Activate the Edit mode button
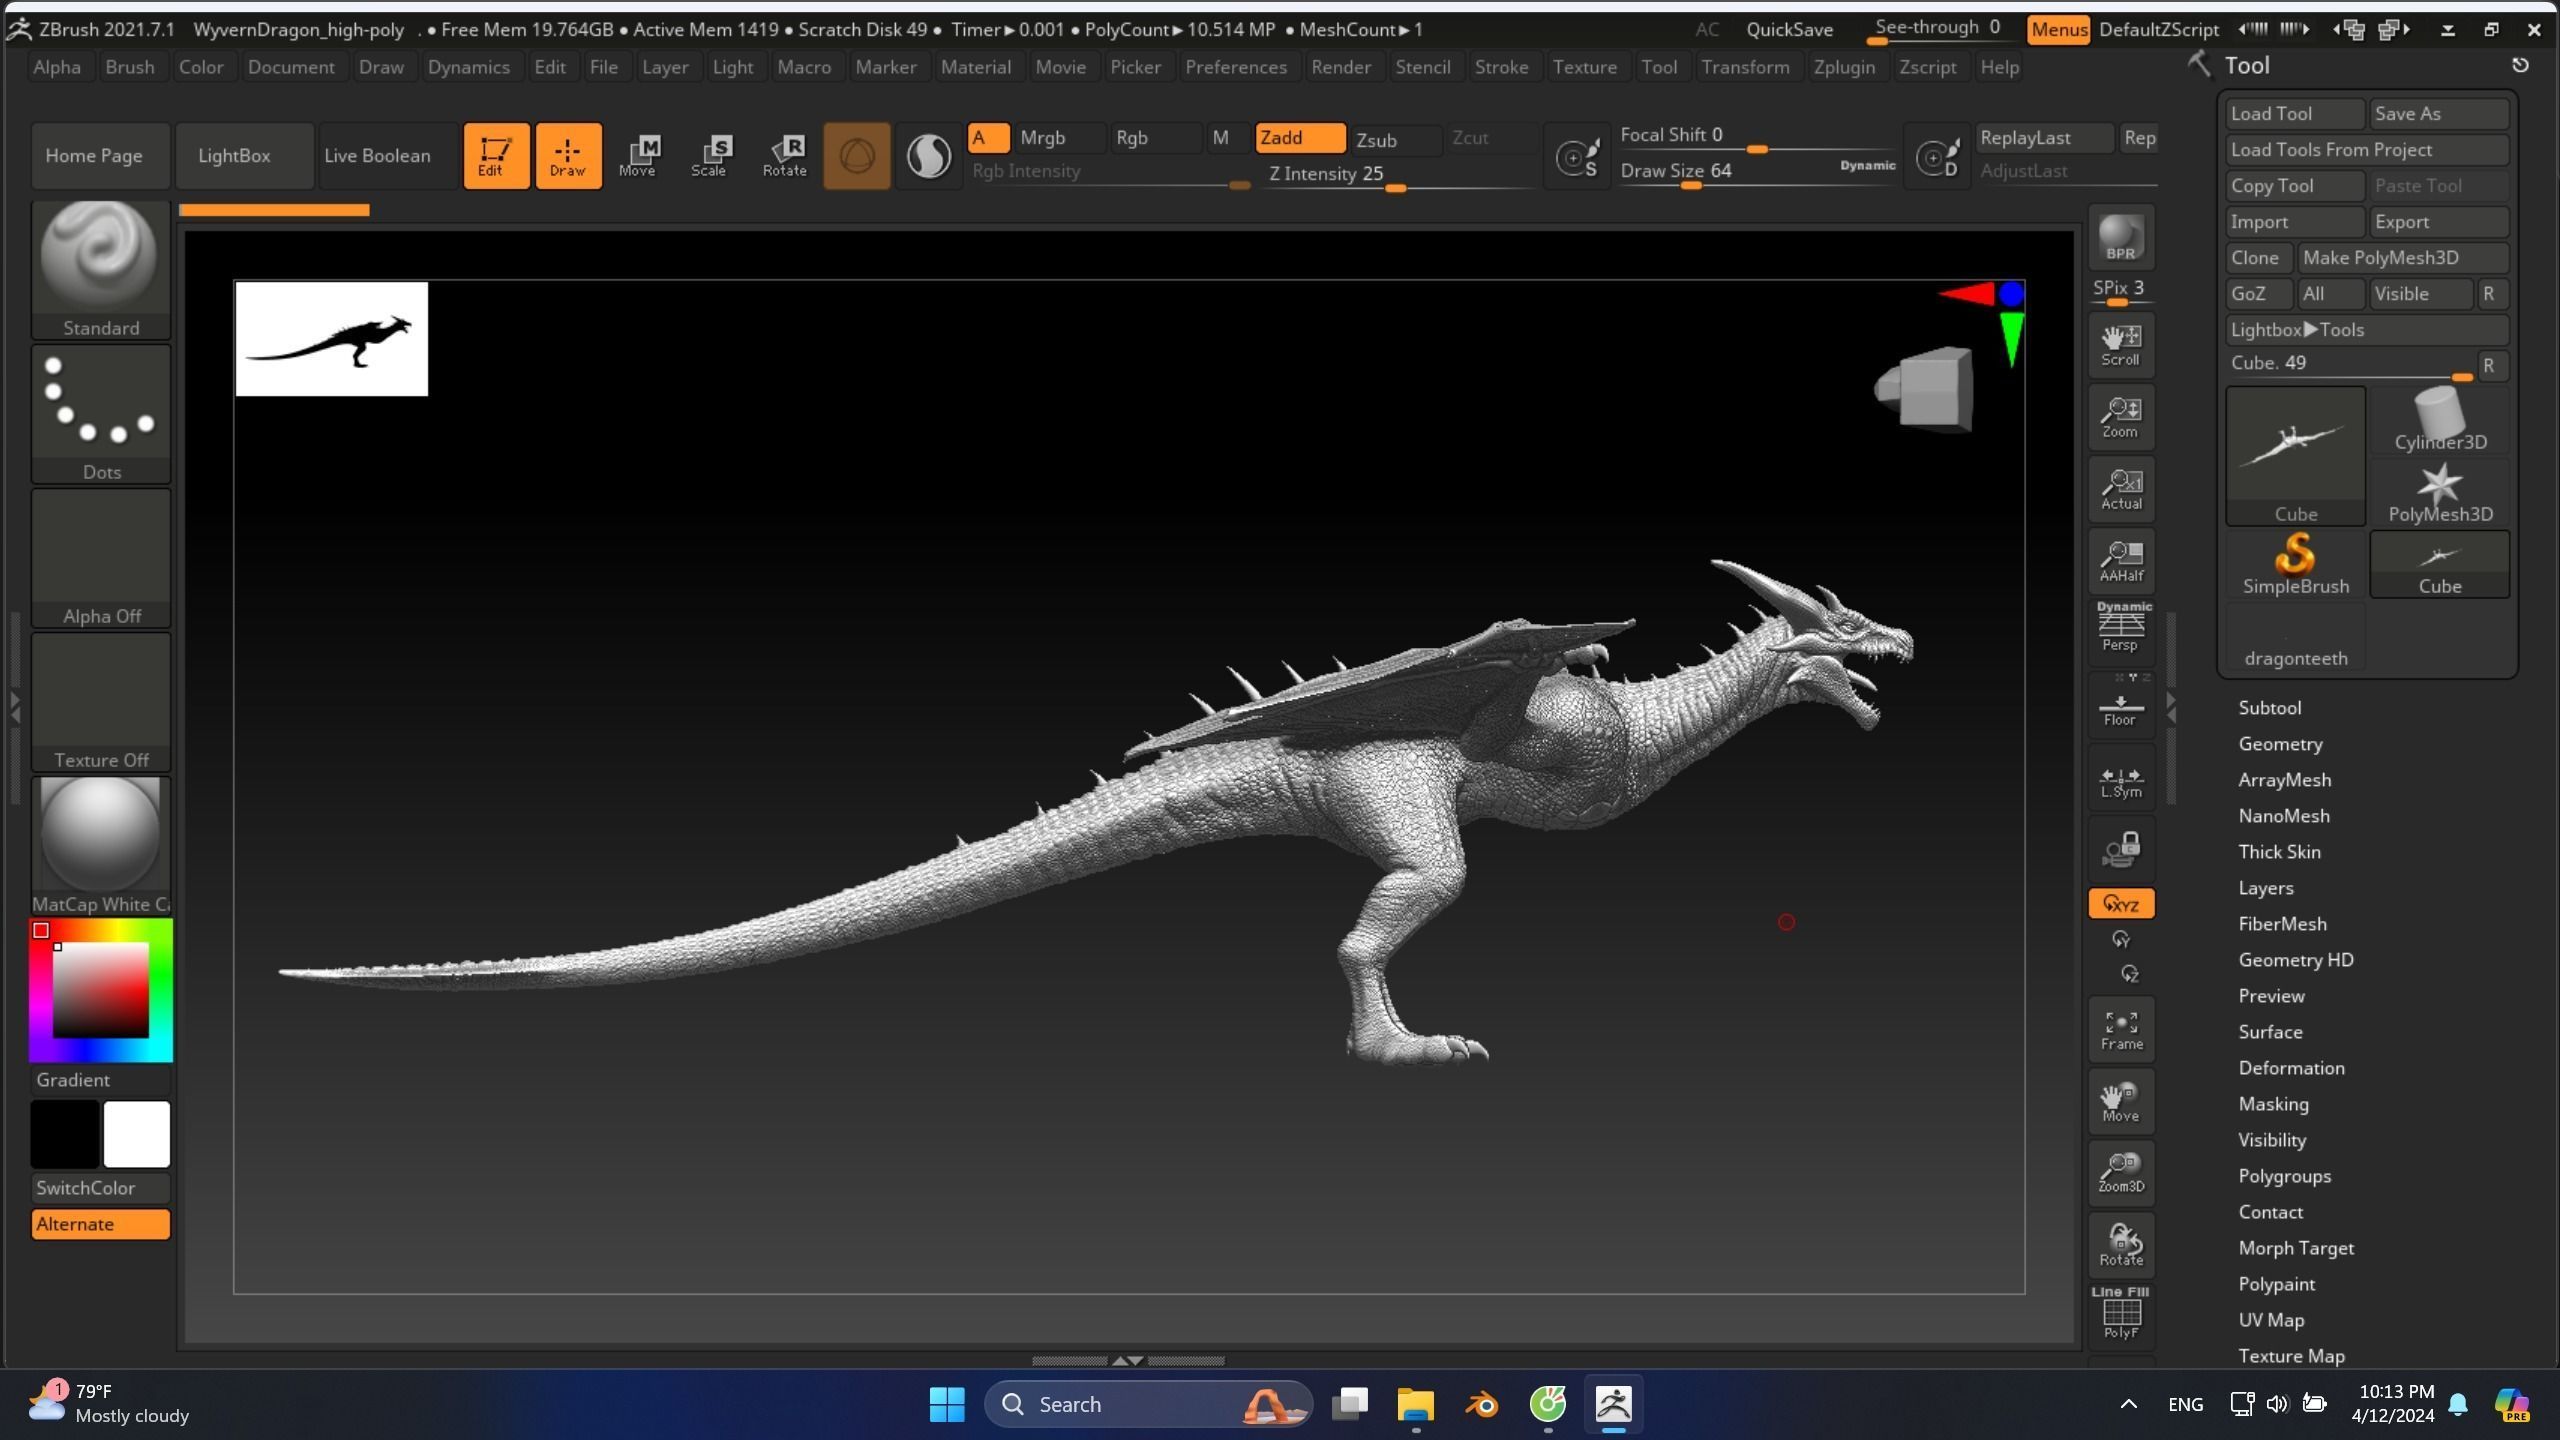The height and width of the screenshot is (1440, 2560). [496, 156]
